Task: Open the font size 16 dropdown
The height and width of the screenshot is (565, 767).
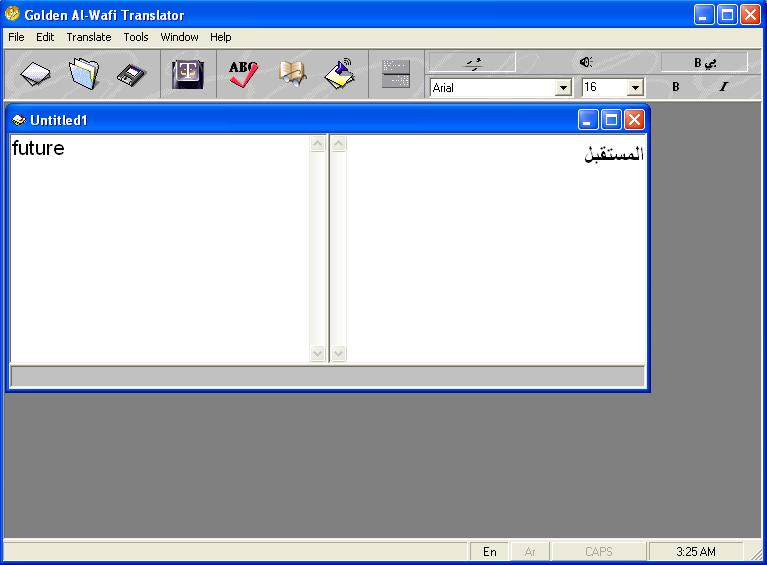Action: click(635, 88)
